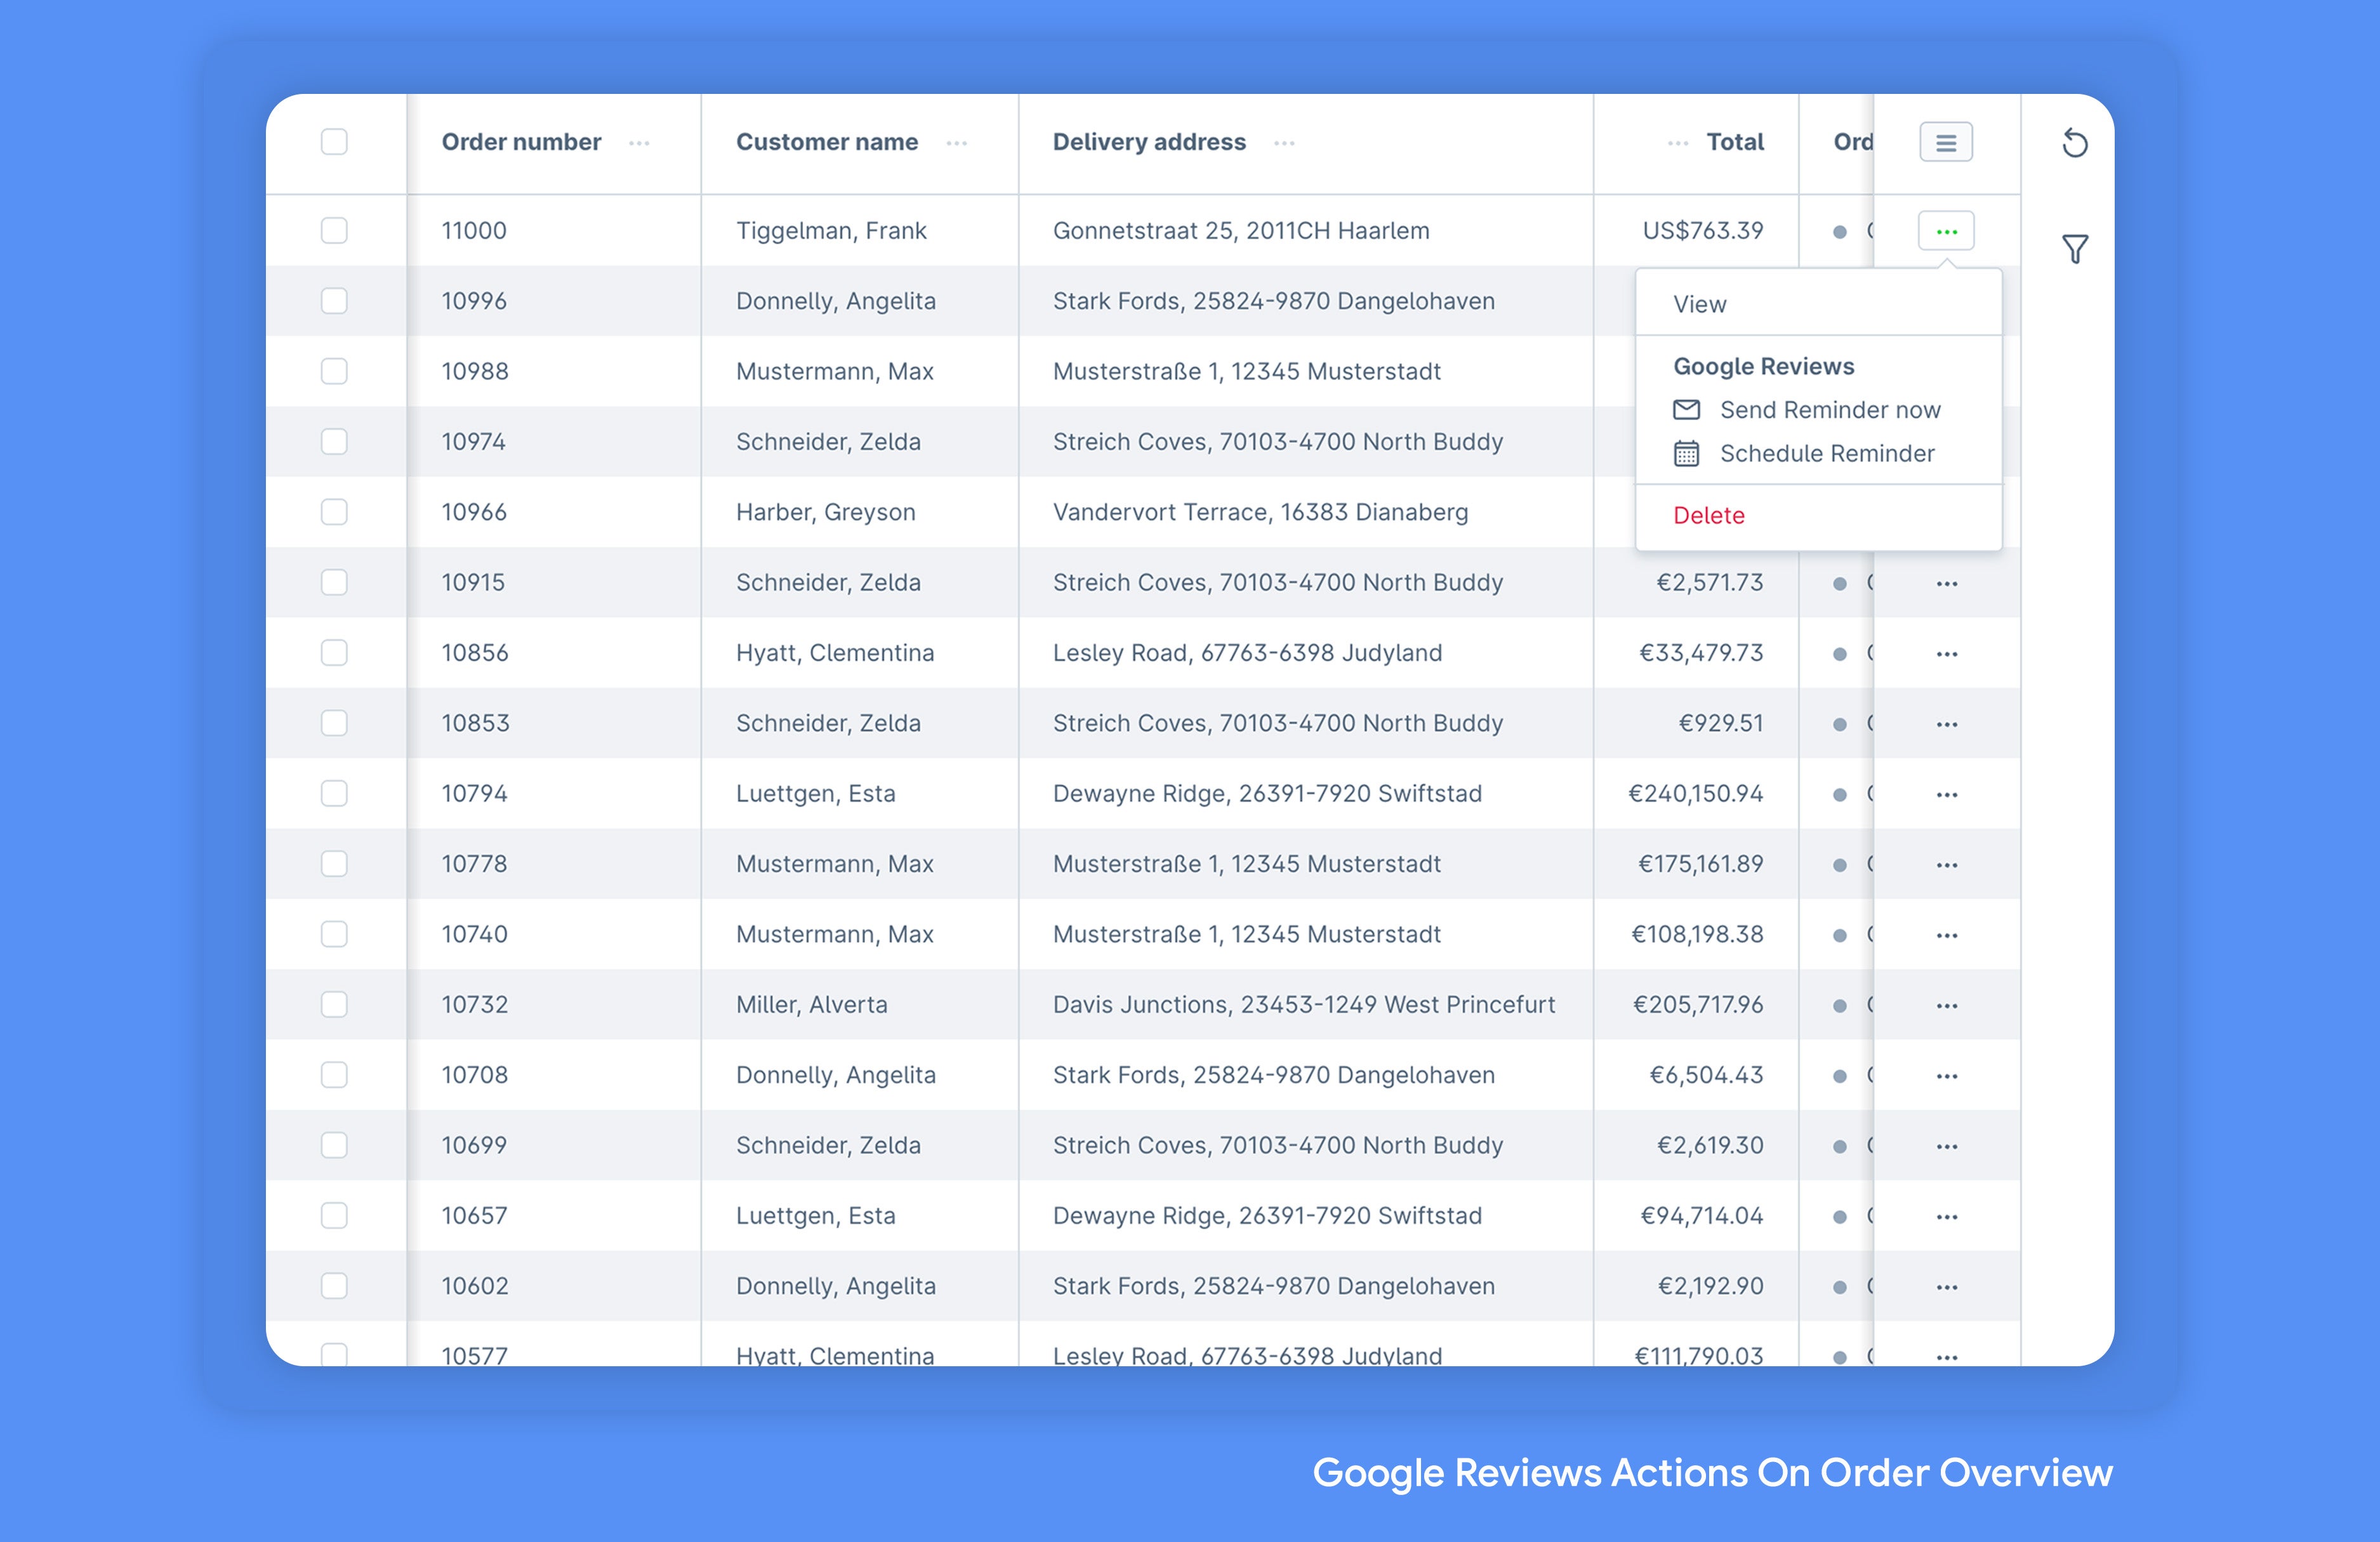Click address Vandervort Terrace, 16383 Dianaberg
This screenshot has width=2380, height=1542.
(x=1260, y=512)
